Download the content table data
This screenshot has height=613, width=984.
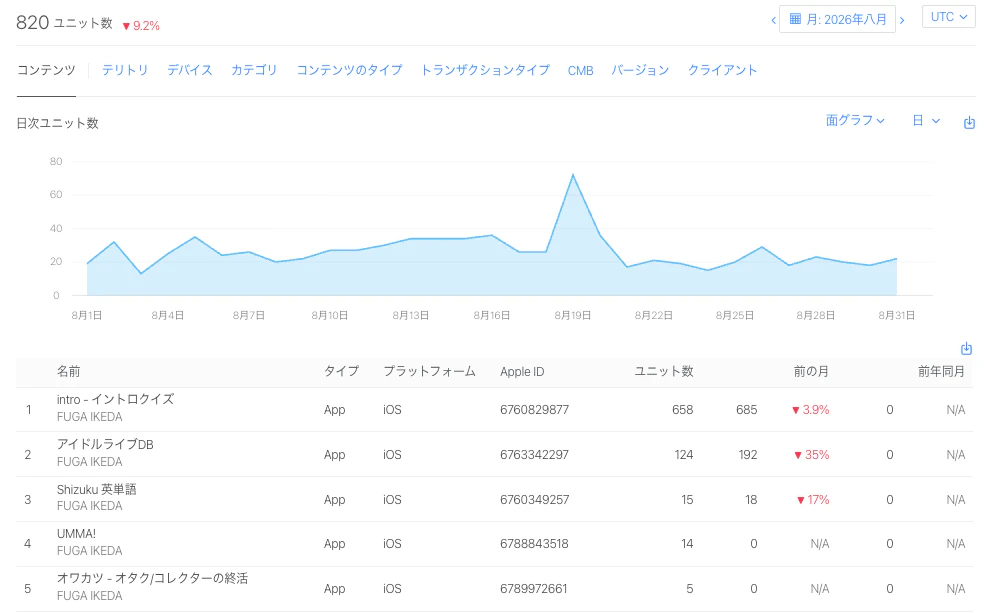coord(966,348)
